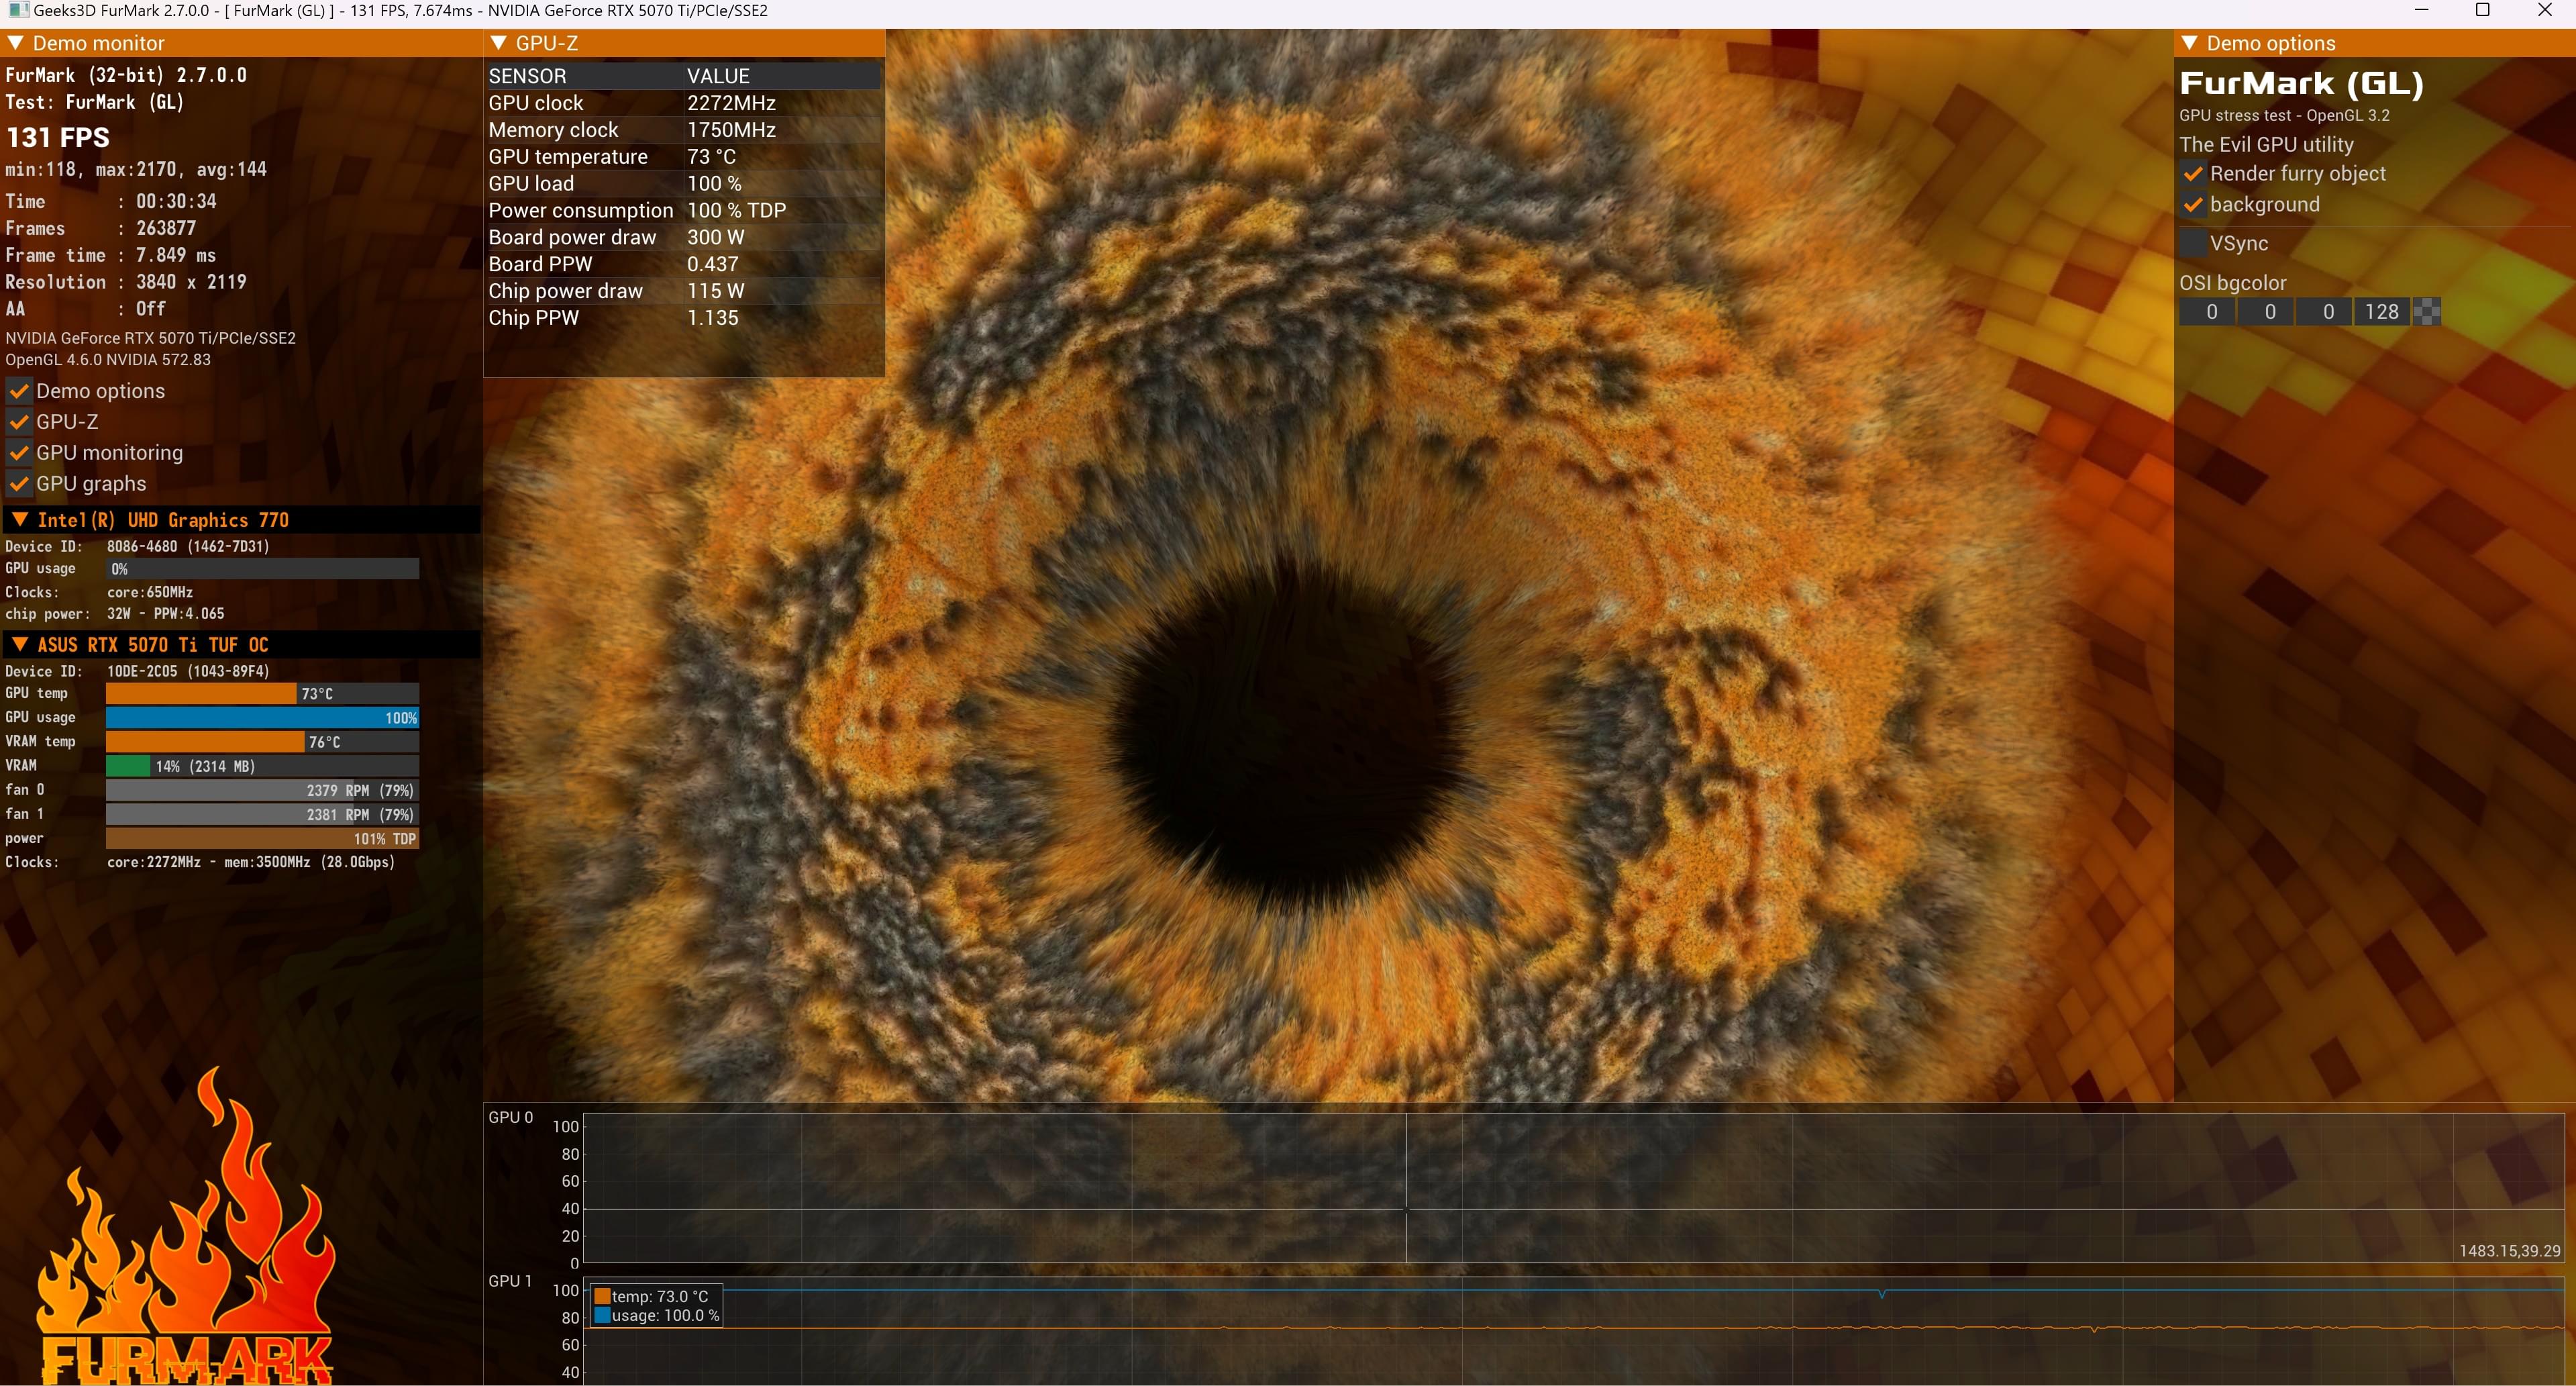The height and width of the screenshot is (1386, 2576).
Task: Click the FurMark app icon in title bar
Action: pyautogui.click(x=18, y=11)
